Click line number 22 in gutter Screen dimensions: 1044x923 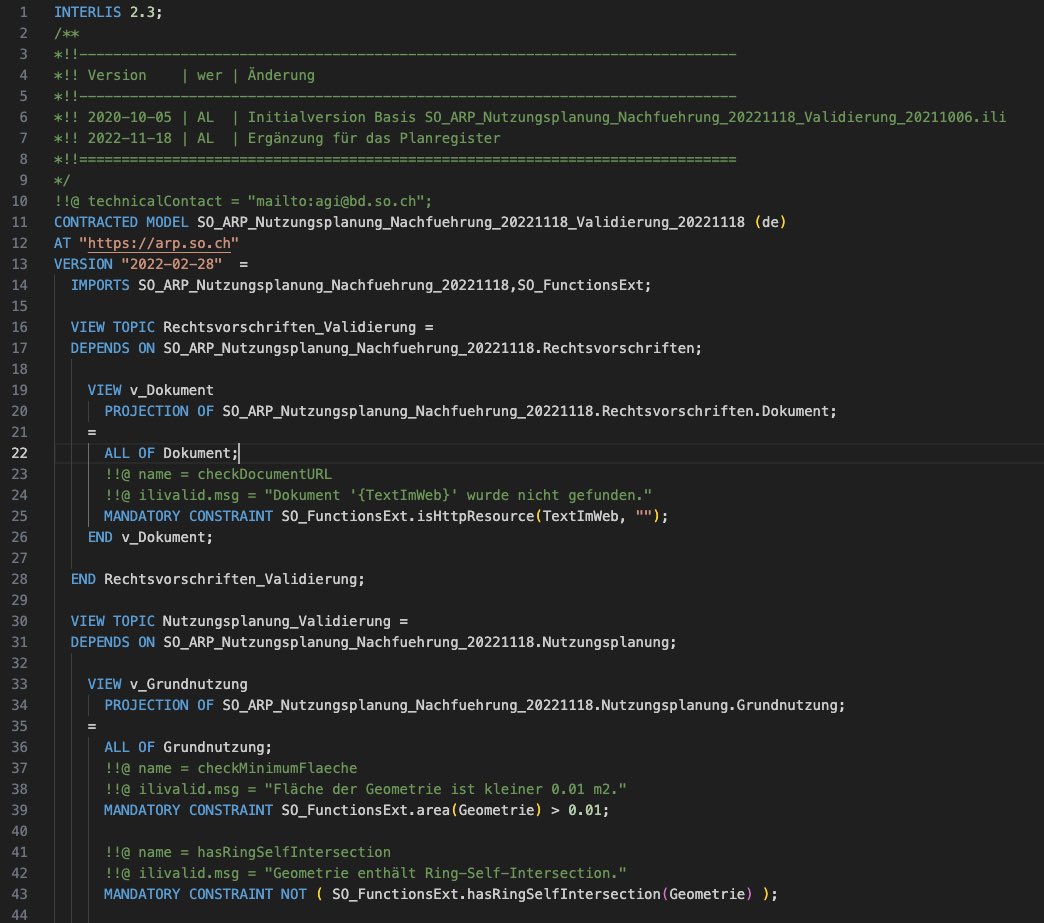(19, 453)
